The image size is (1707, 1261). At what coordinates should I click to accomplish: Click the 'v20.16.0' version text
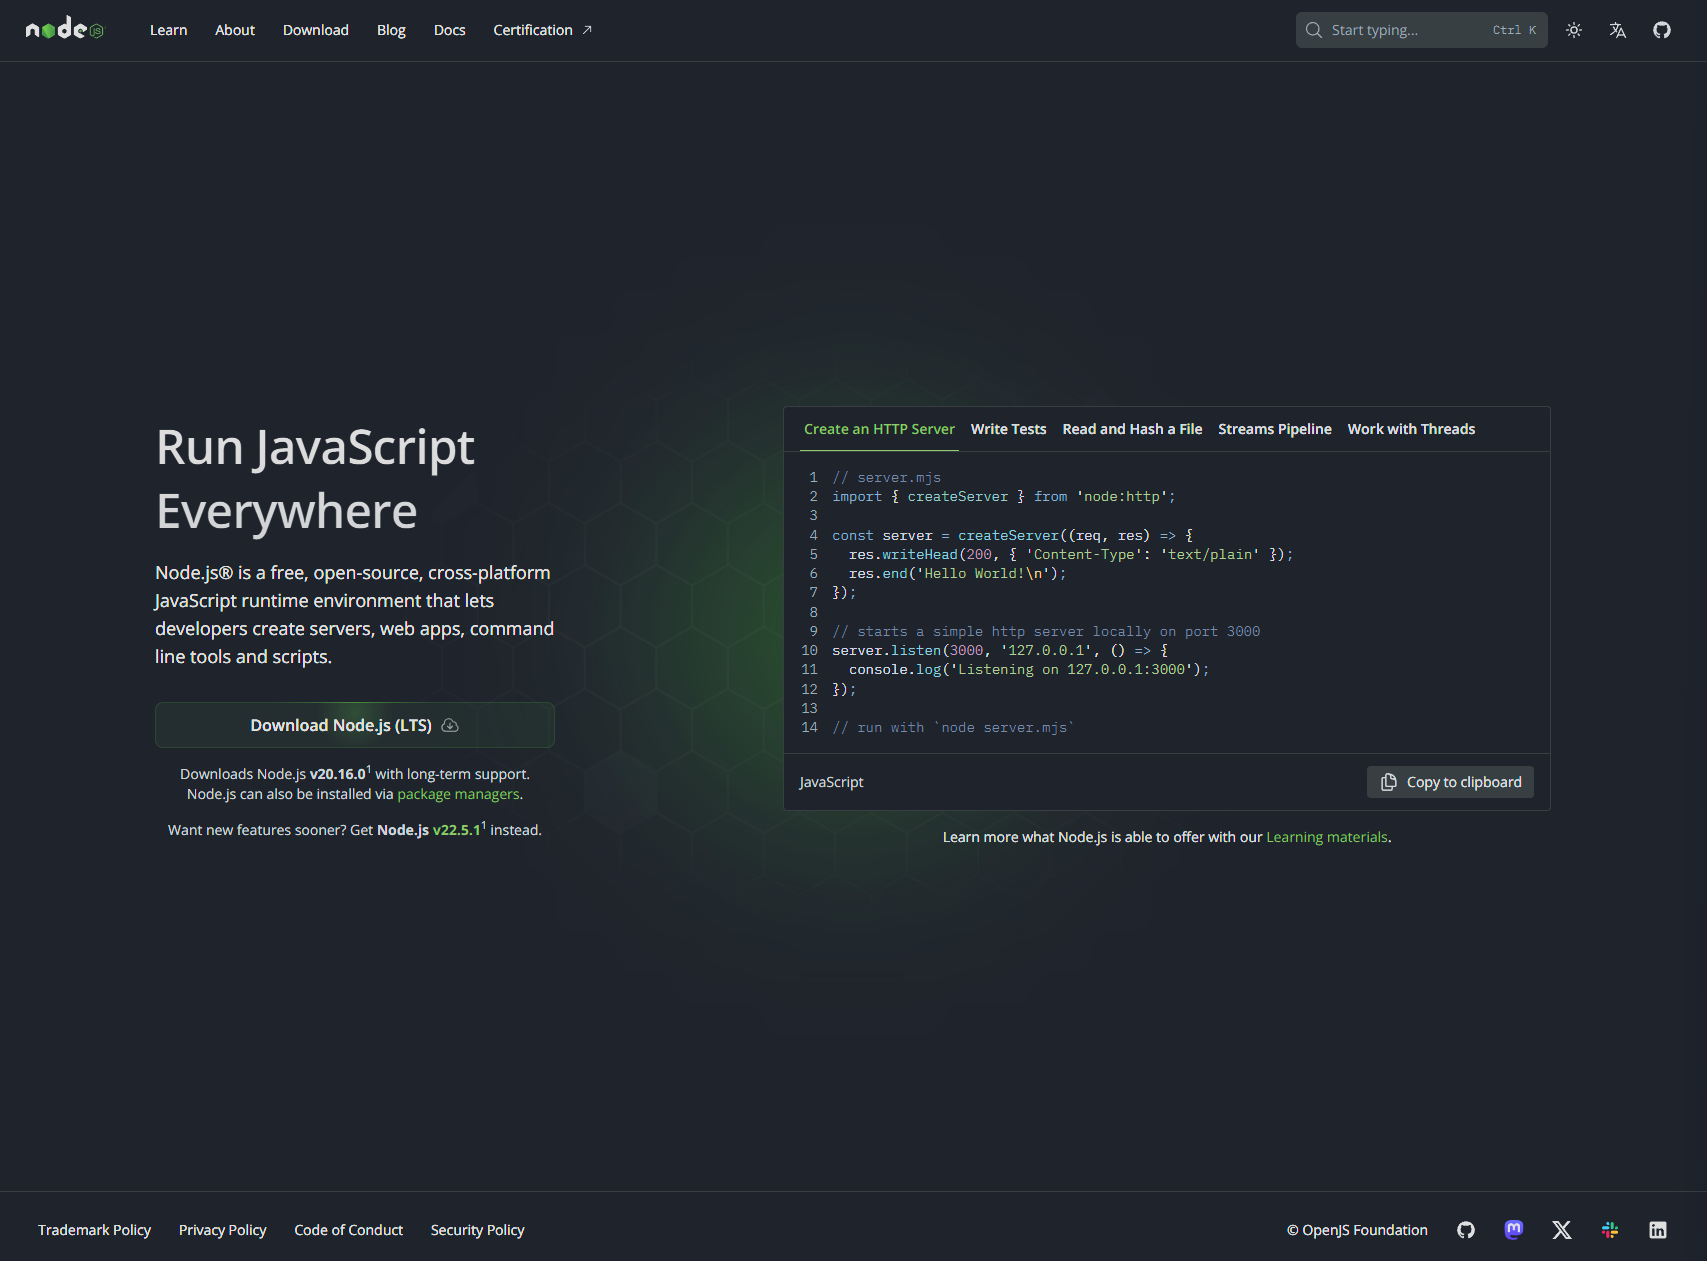[x=338, y=774]
